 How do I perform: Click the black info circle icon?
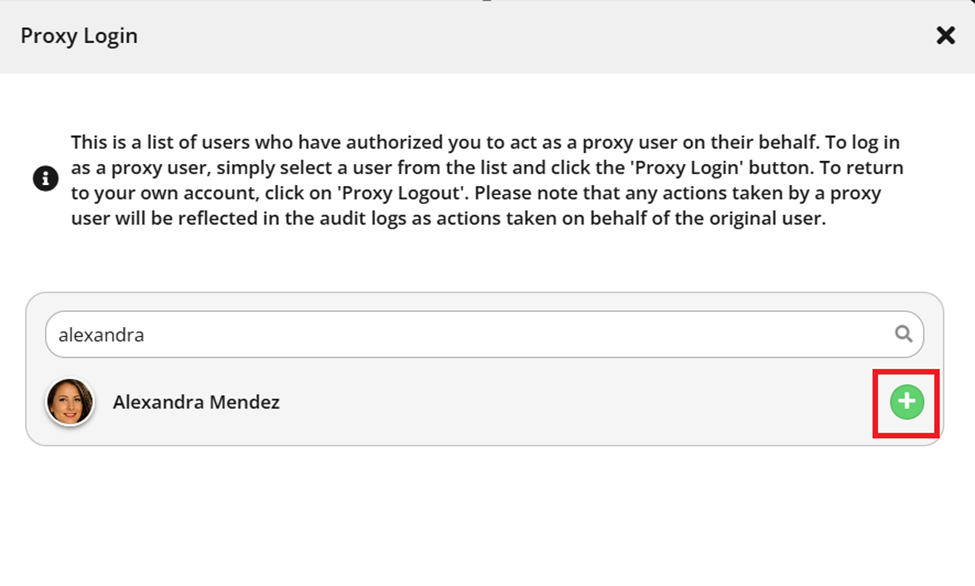[x=45, y=179]
